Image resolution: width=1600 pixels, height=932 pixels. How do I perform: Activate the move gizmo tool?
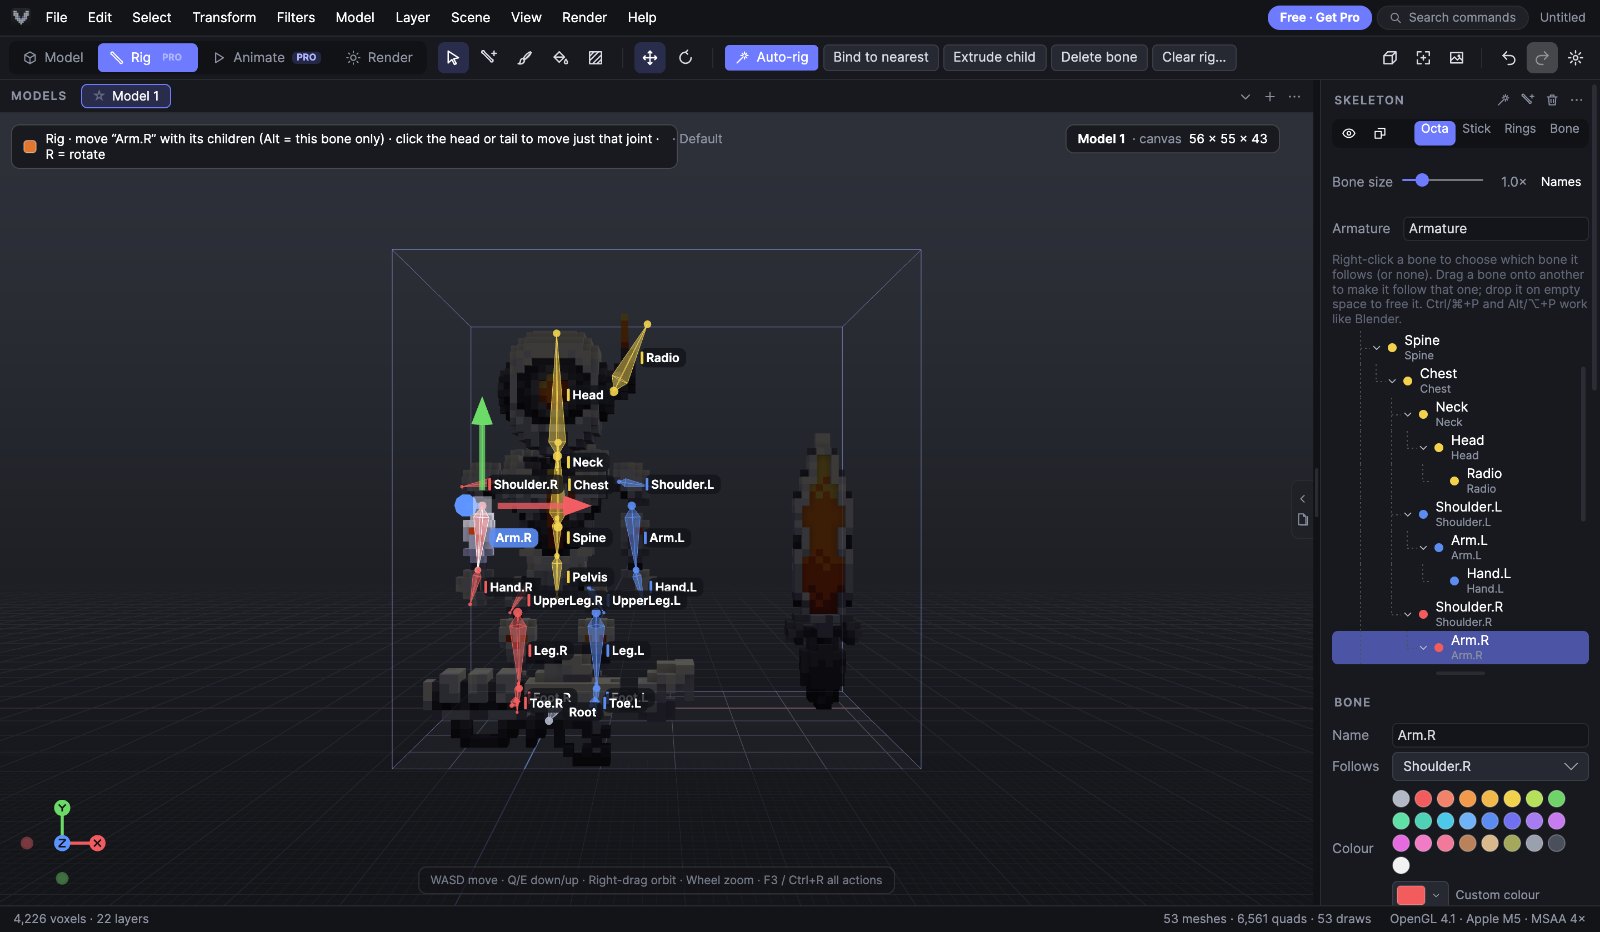[x=650, y=58]
